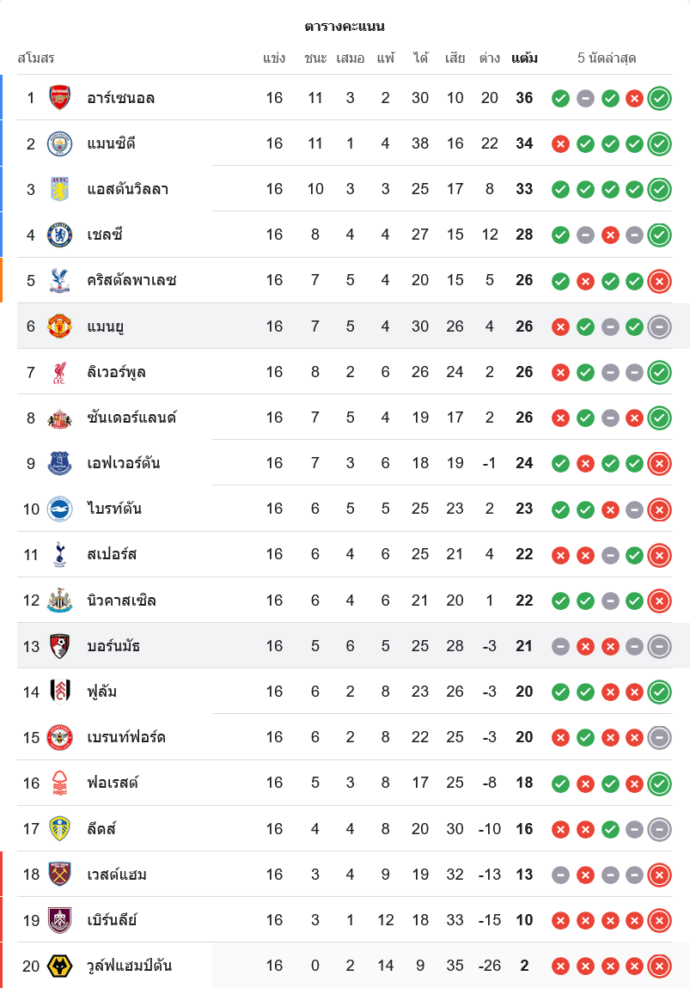
Task: Click the Liverpool club crest
Action: (60, 372)
